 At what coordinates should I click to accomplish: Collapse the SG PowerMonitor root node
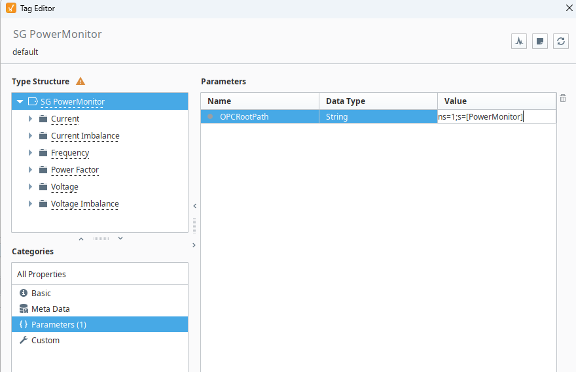[20, 101]
